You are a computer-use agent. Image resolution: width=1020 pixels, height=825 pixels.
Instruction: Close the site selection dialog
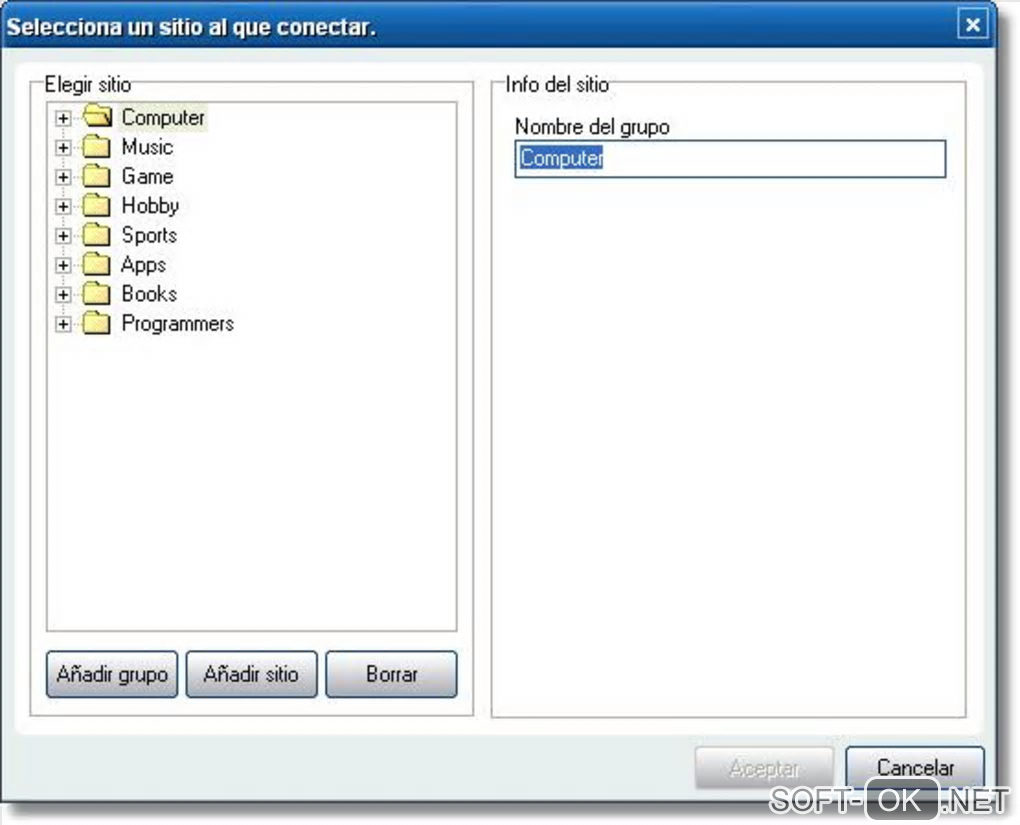(x=973, y=25)
